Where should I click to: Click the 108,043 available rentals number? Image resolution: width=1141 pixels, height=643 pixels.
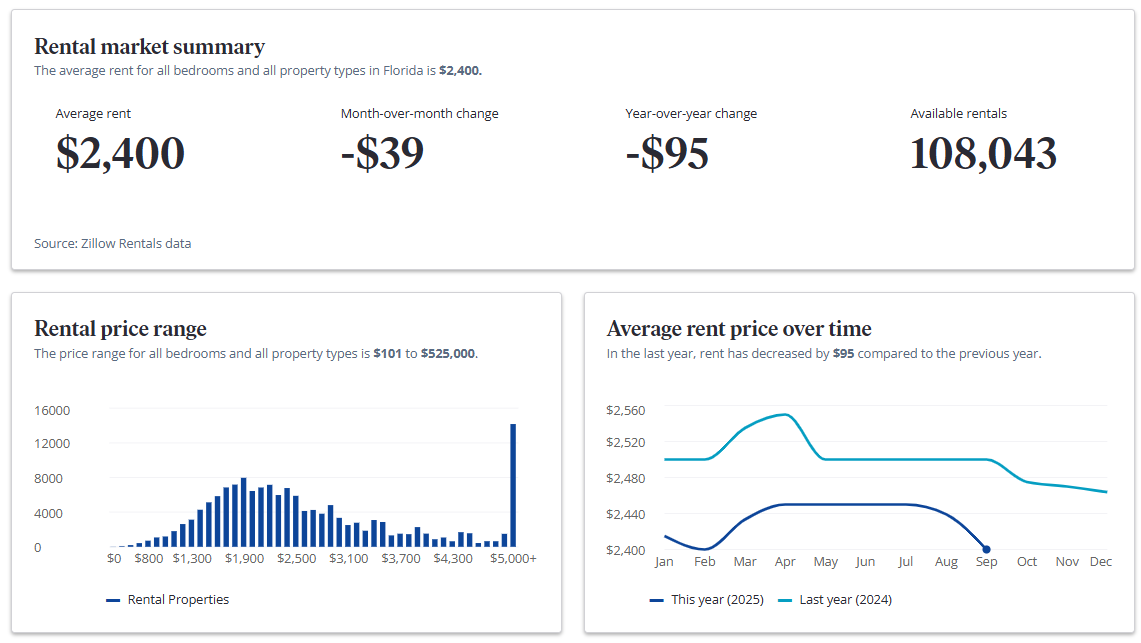(983, 154)
